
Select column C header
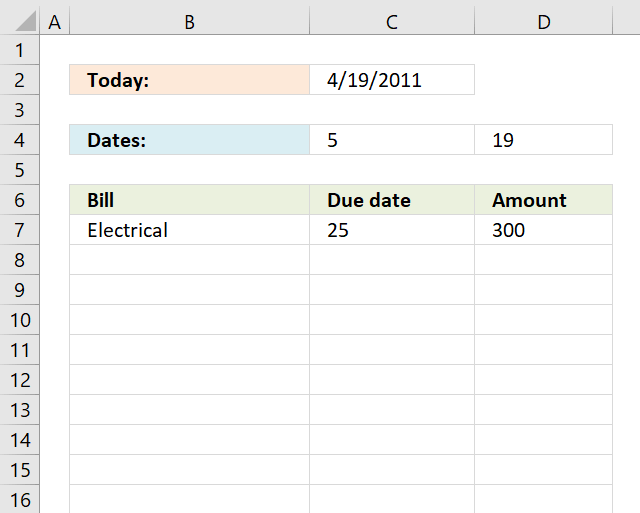[x=392, y=20]
